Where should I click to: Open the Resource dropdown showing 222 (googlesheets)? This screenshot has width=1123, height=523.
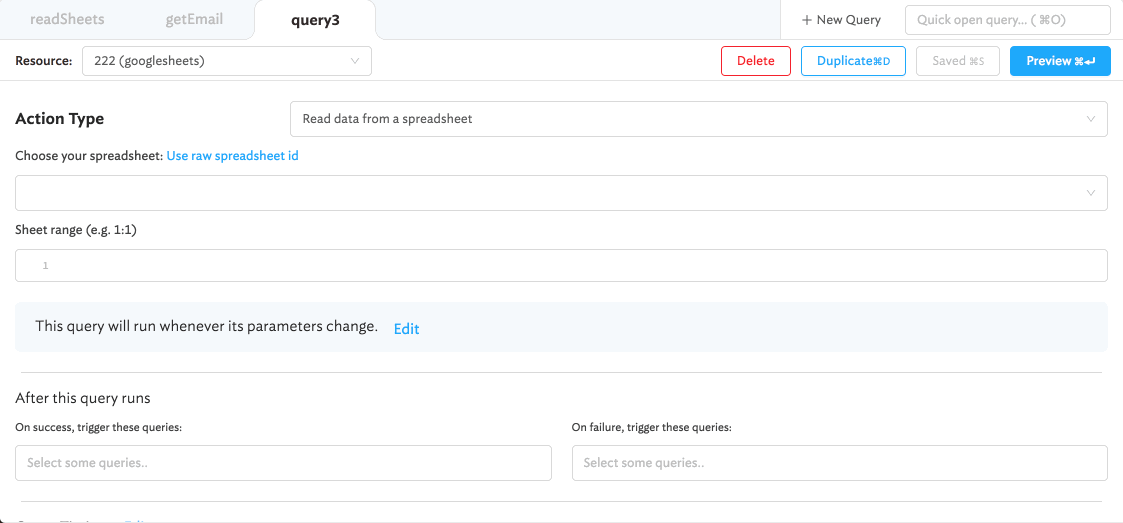pyautogui.click(x=226, y=61)
